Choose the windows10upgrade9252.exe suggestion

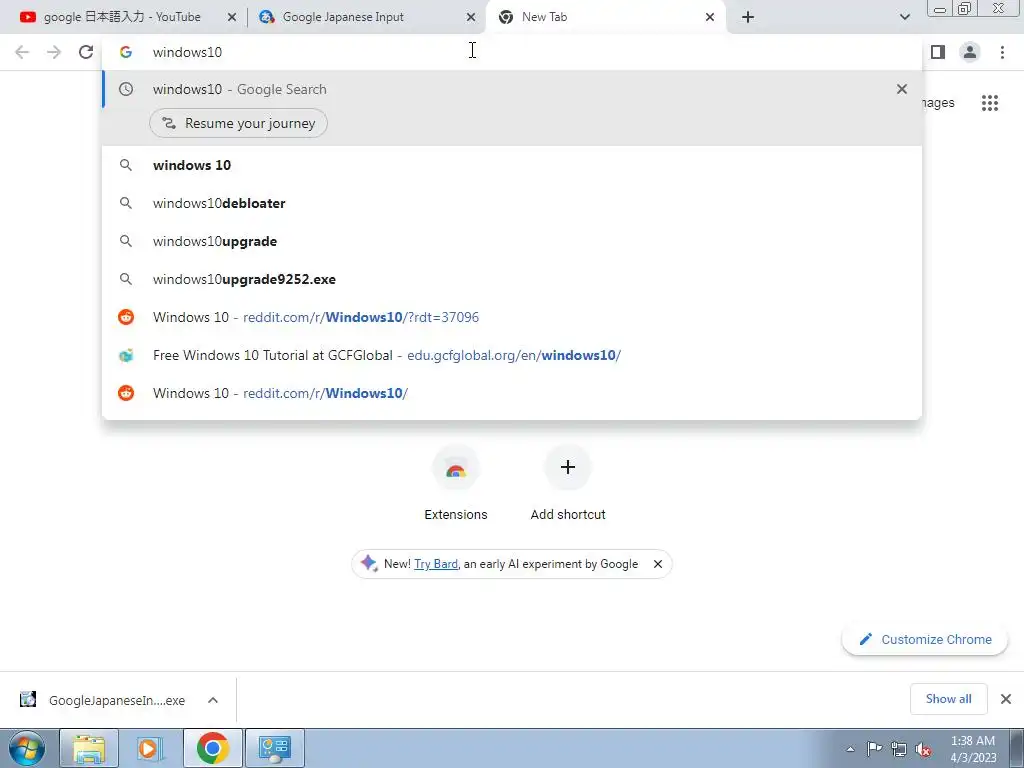click(512, 279)
